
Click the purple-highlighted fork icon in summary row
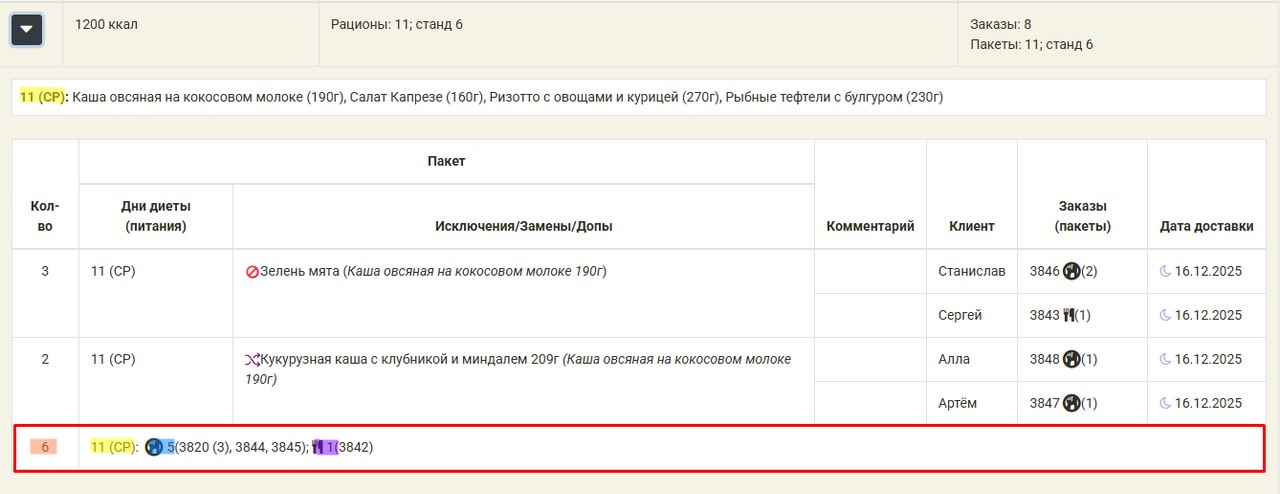pos(318,447)
